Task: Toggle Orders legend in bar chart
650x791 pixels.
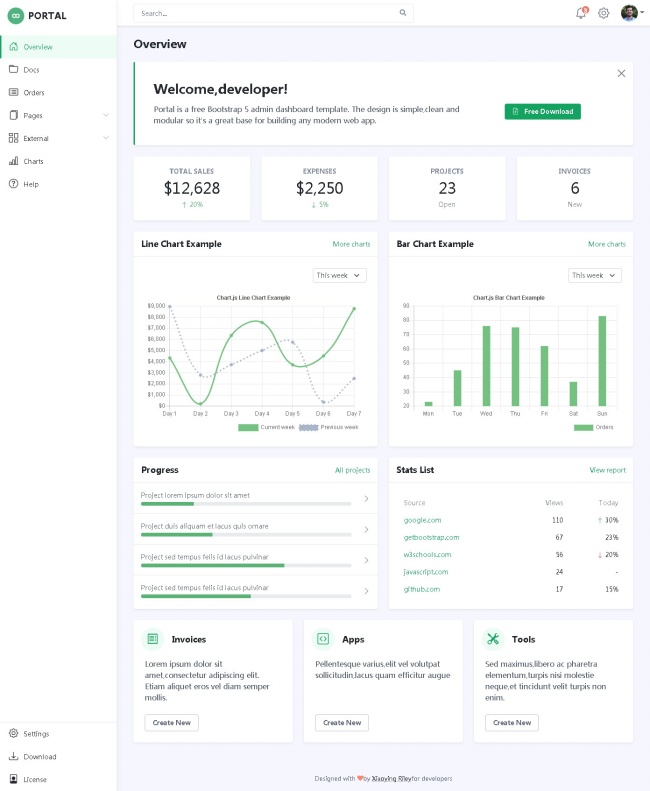Action: (594, 427)
